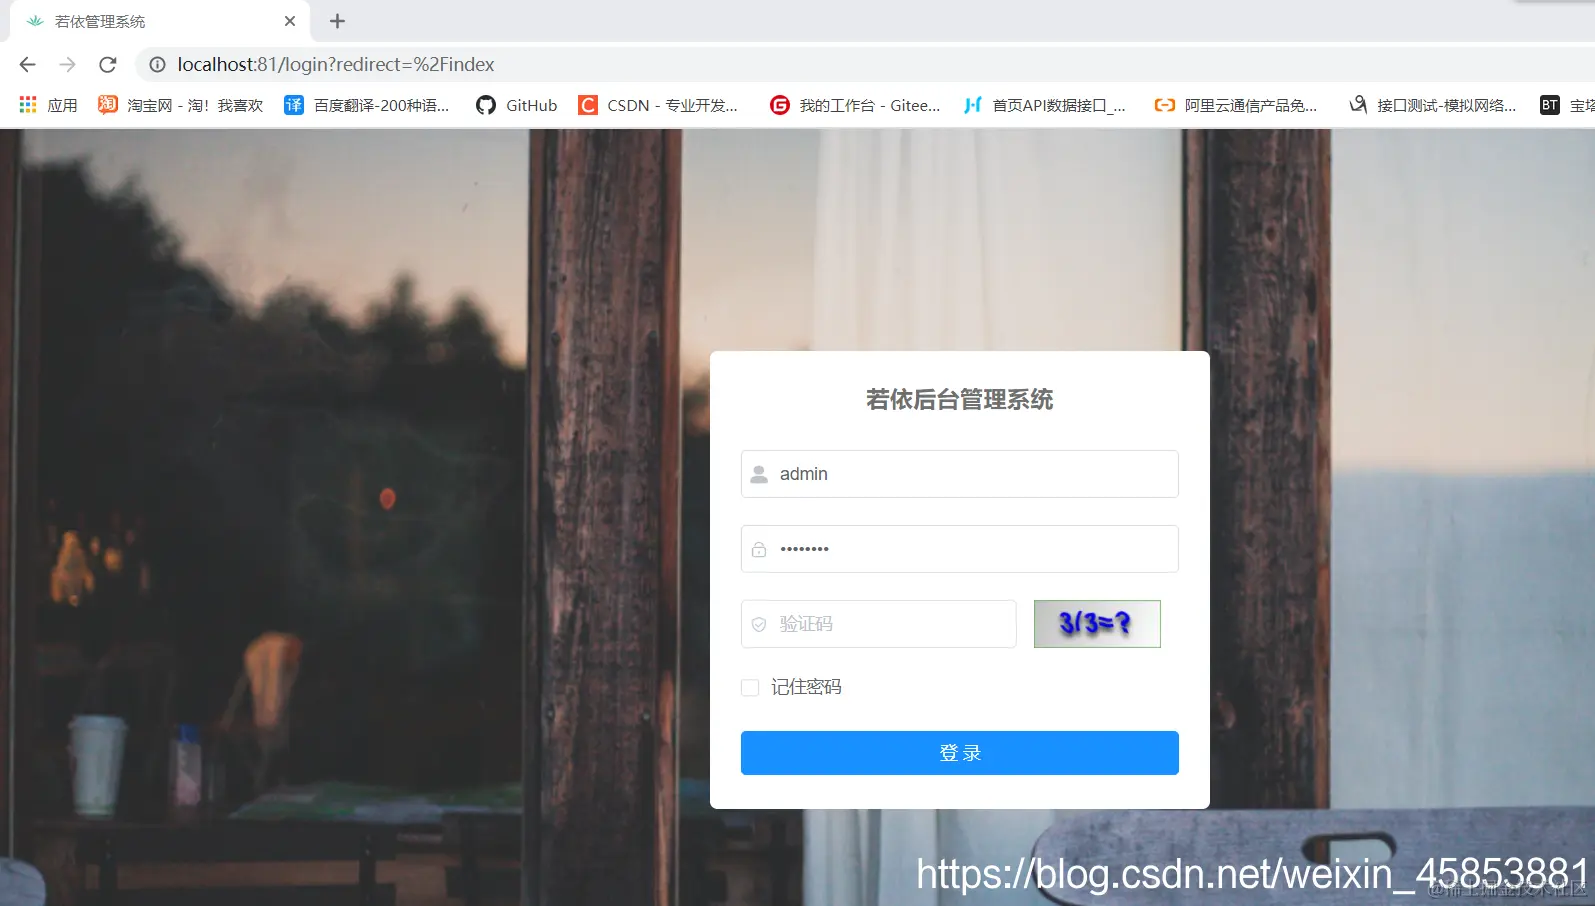Click the user icon in username field
1595x906 pixels.
759,474
